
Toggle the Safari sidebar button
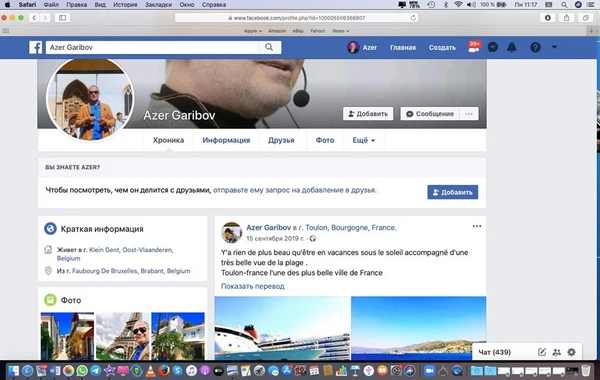coord(62,18)
